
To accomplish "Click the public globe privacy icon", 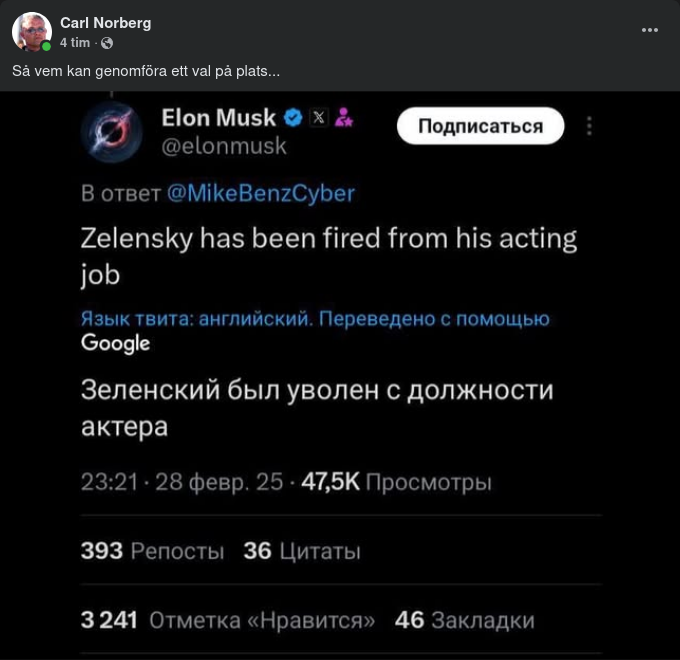I will [x=107, y=43].
